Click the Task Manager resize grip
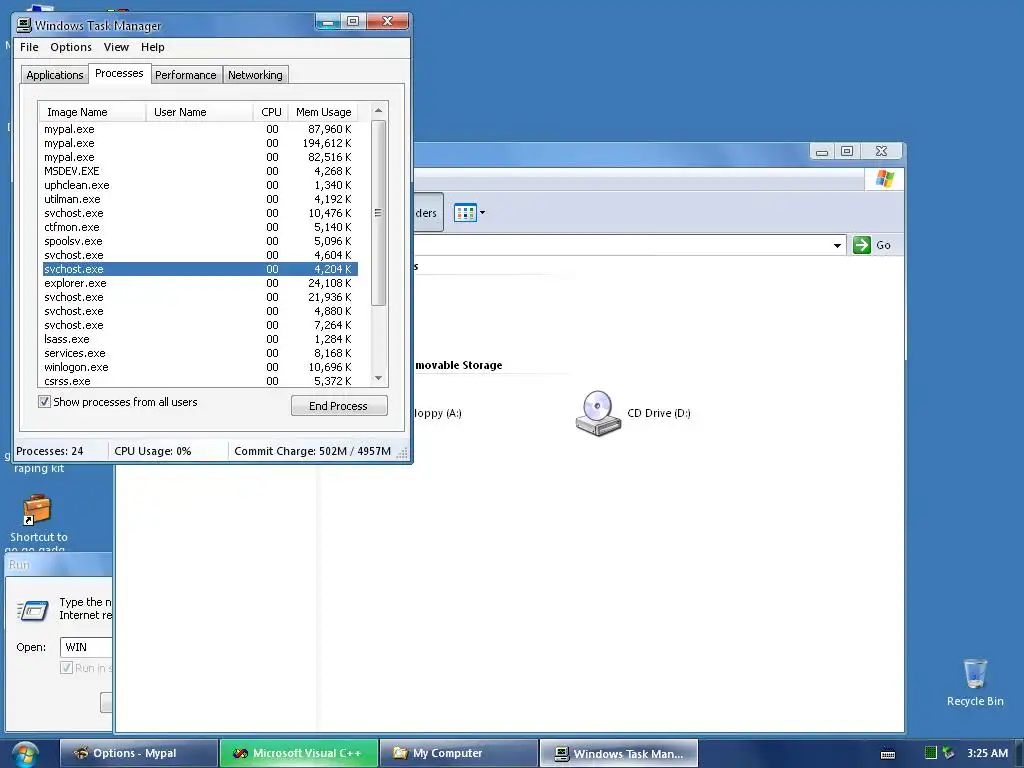Viewport: 1024px width, 768px height. pos(402,452)
